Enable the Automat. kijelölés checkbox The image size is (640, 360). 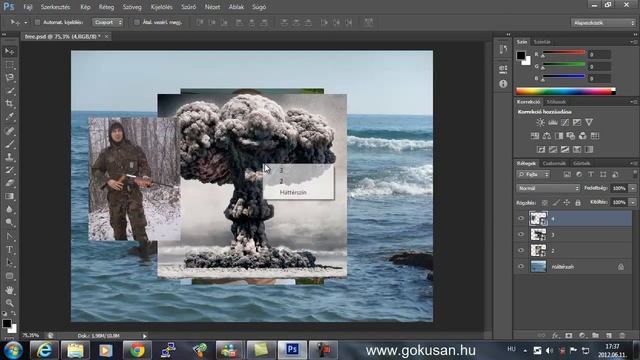click(x=38, y=22)
